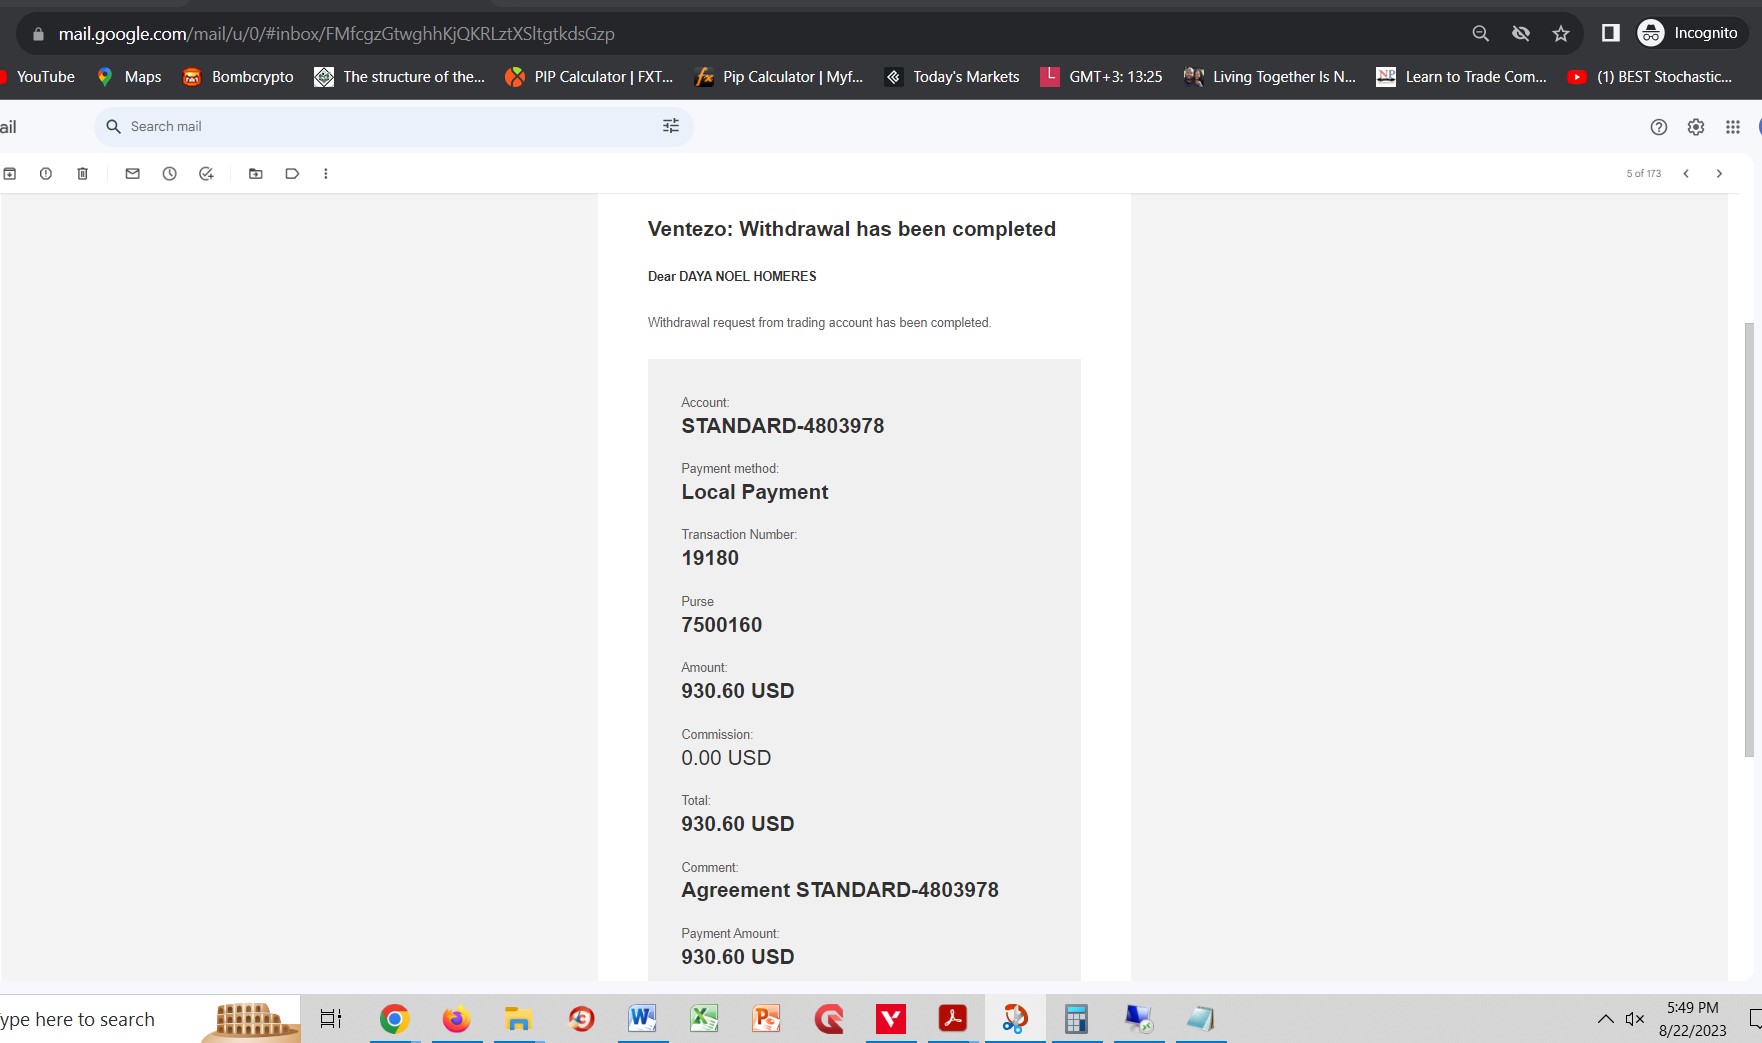Screen dimensions: 1762x1043
Task: Open Microsoft Excel from the taskbar
Action: tap(704, 1019)
